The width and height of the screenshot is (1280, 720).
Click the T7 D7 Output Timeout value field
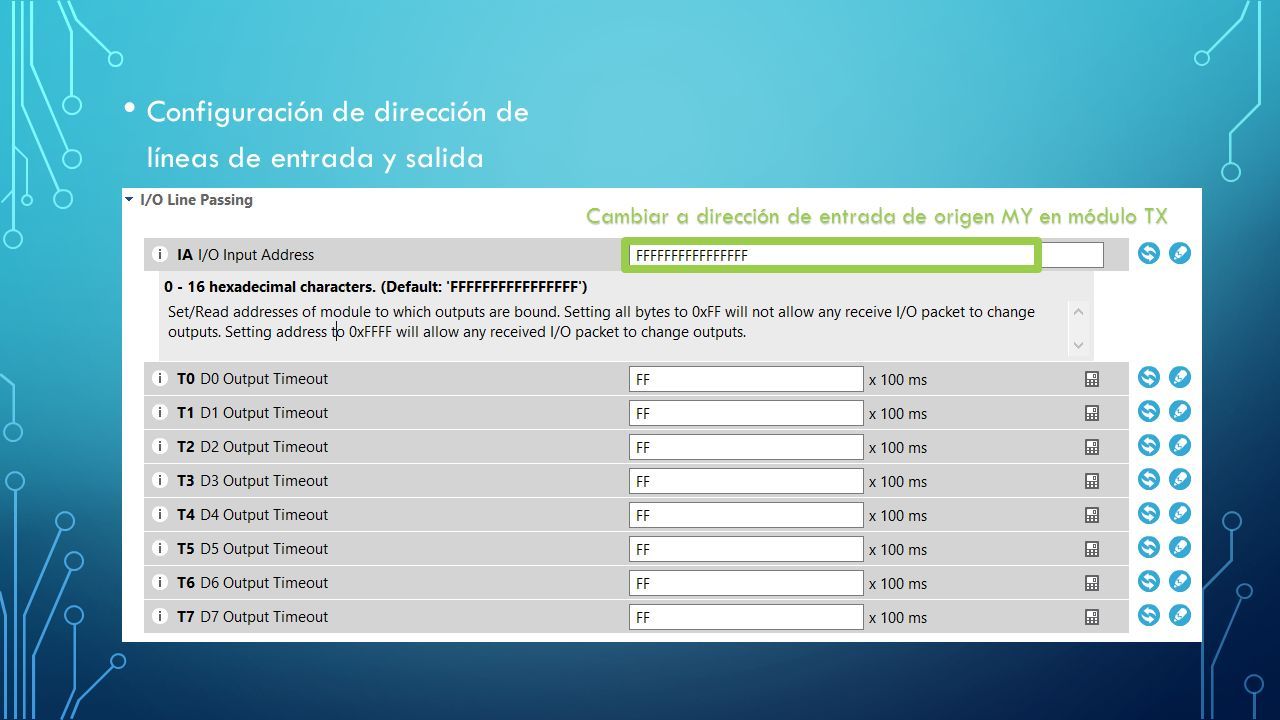pyautogui.click(x=746, y=617)
